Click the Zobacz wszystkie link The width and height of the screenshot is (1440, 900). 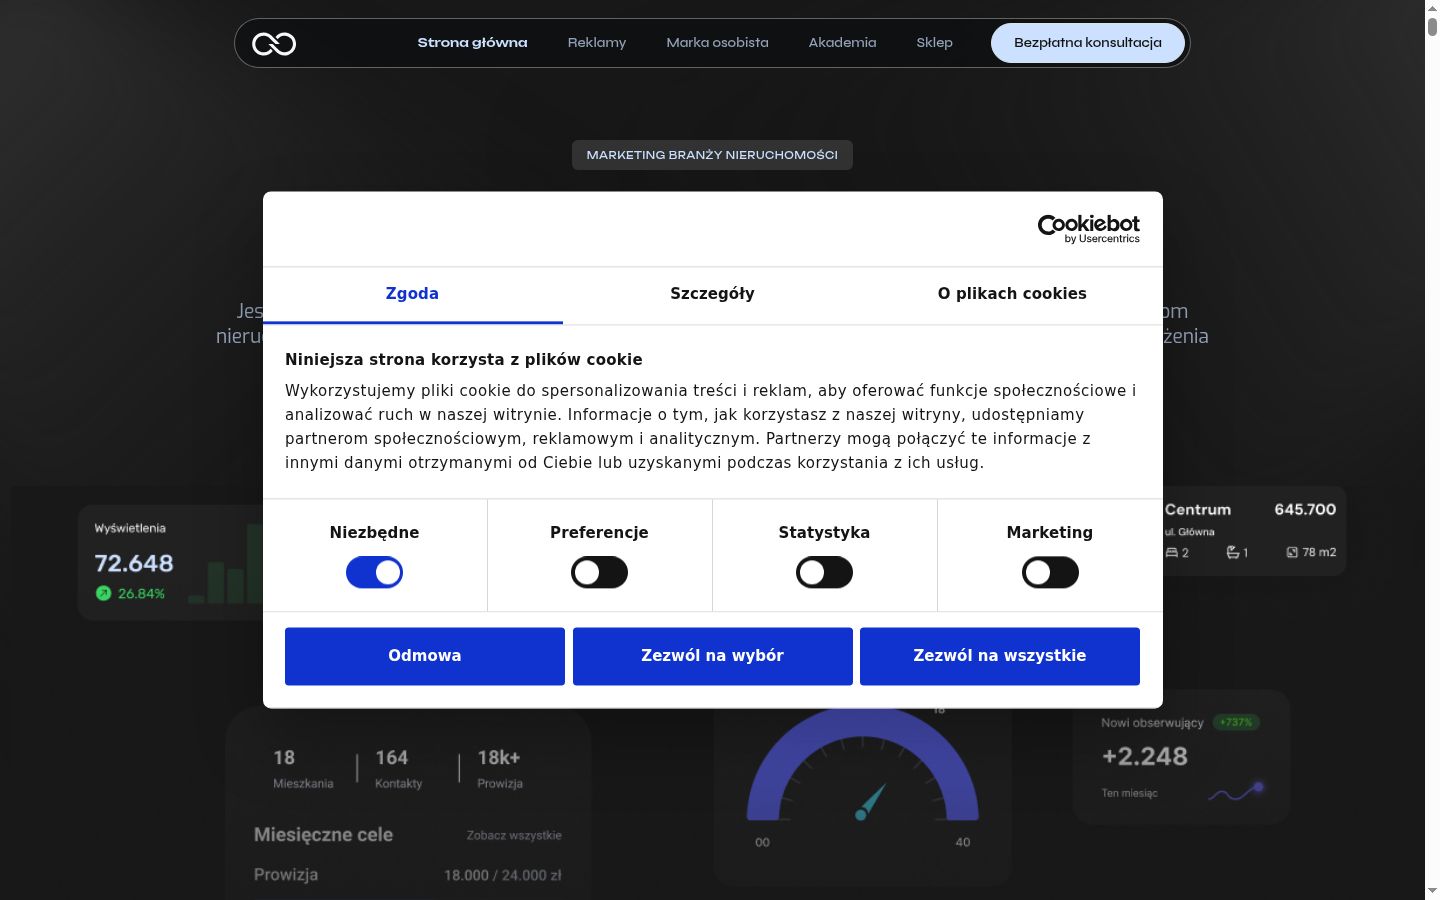(x=514, y=836)
